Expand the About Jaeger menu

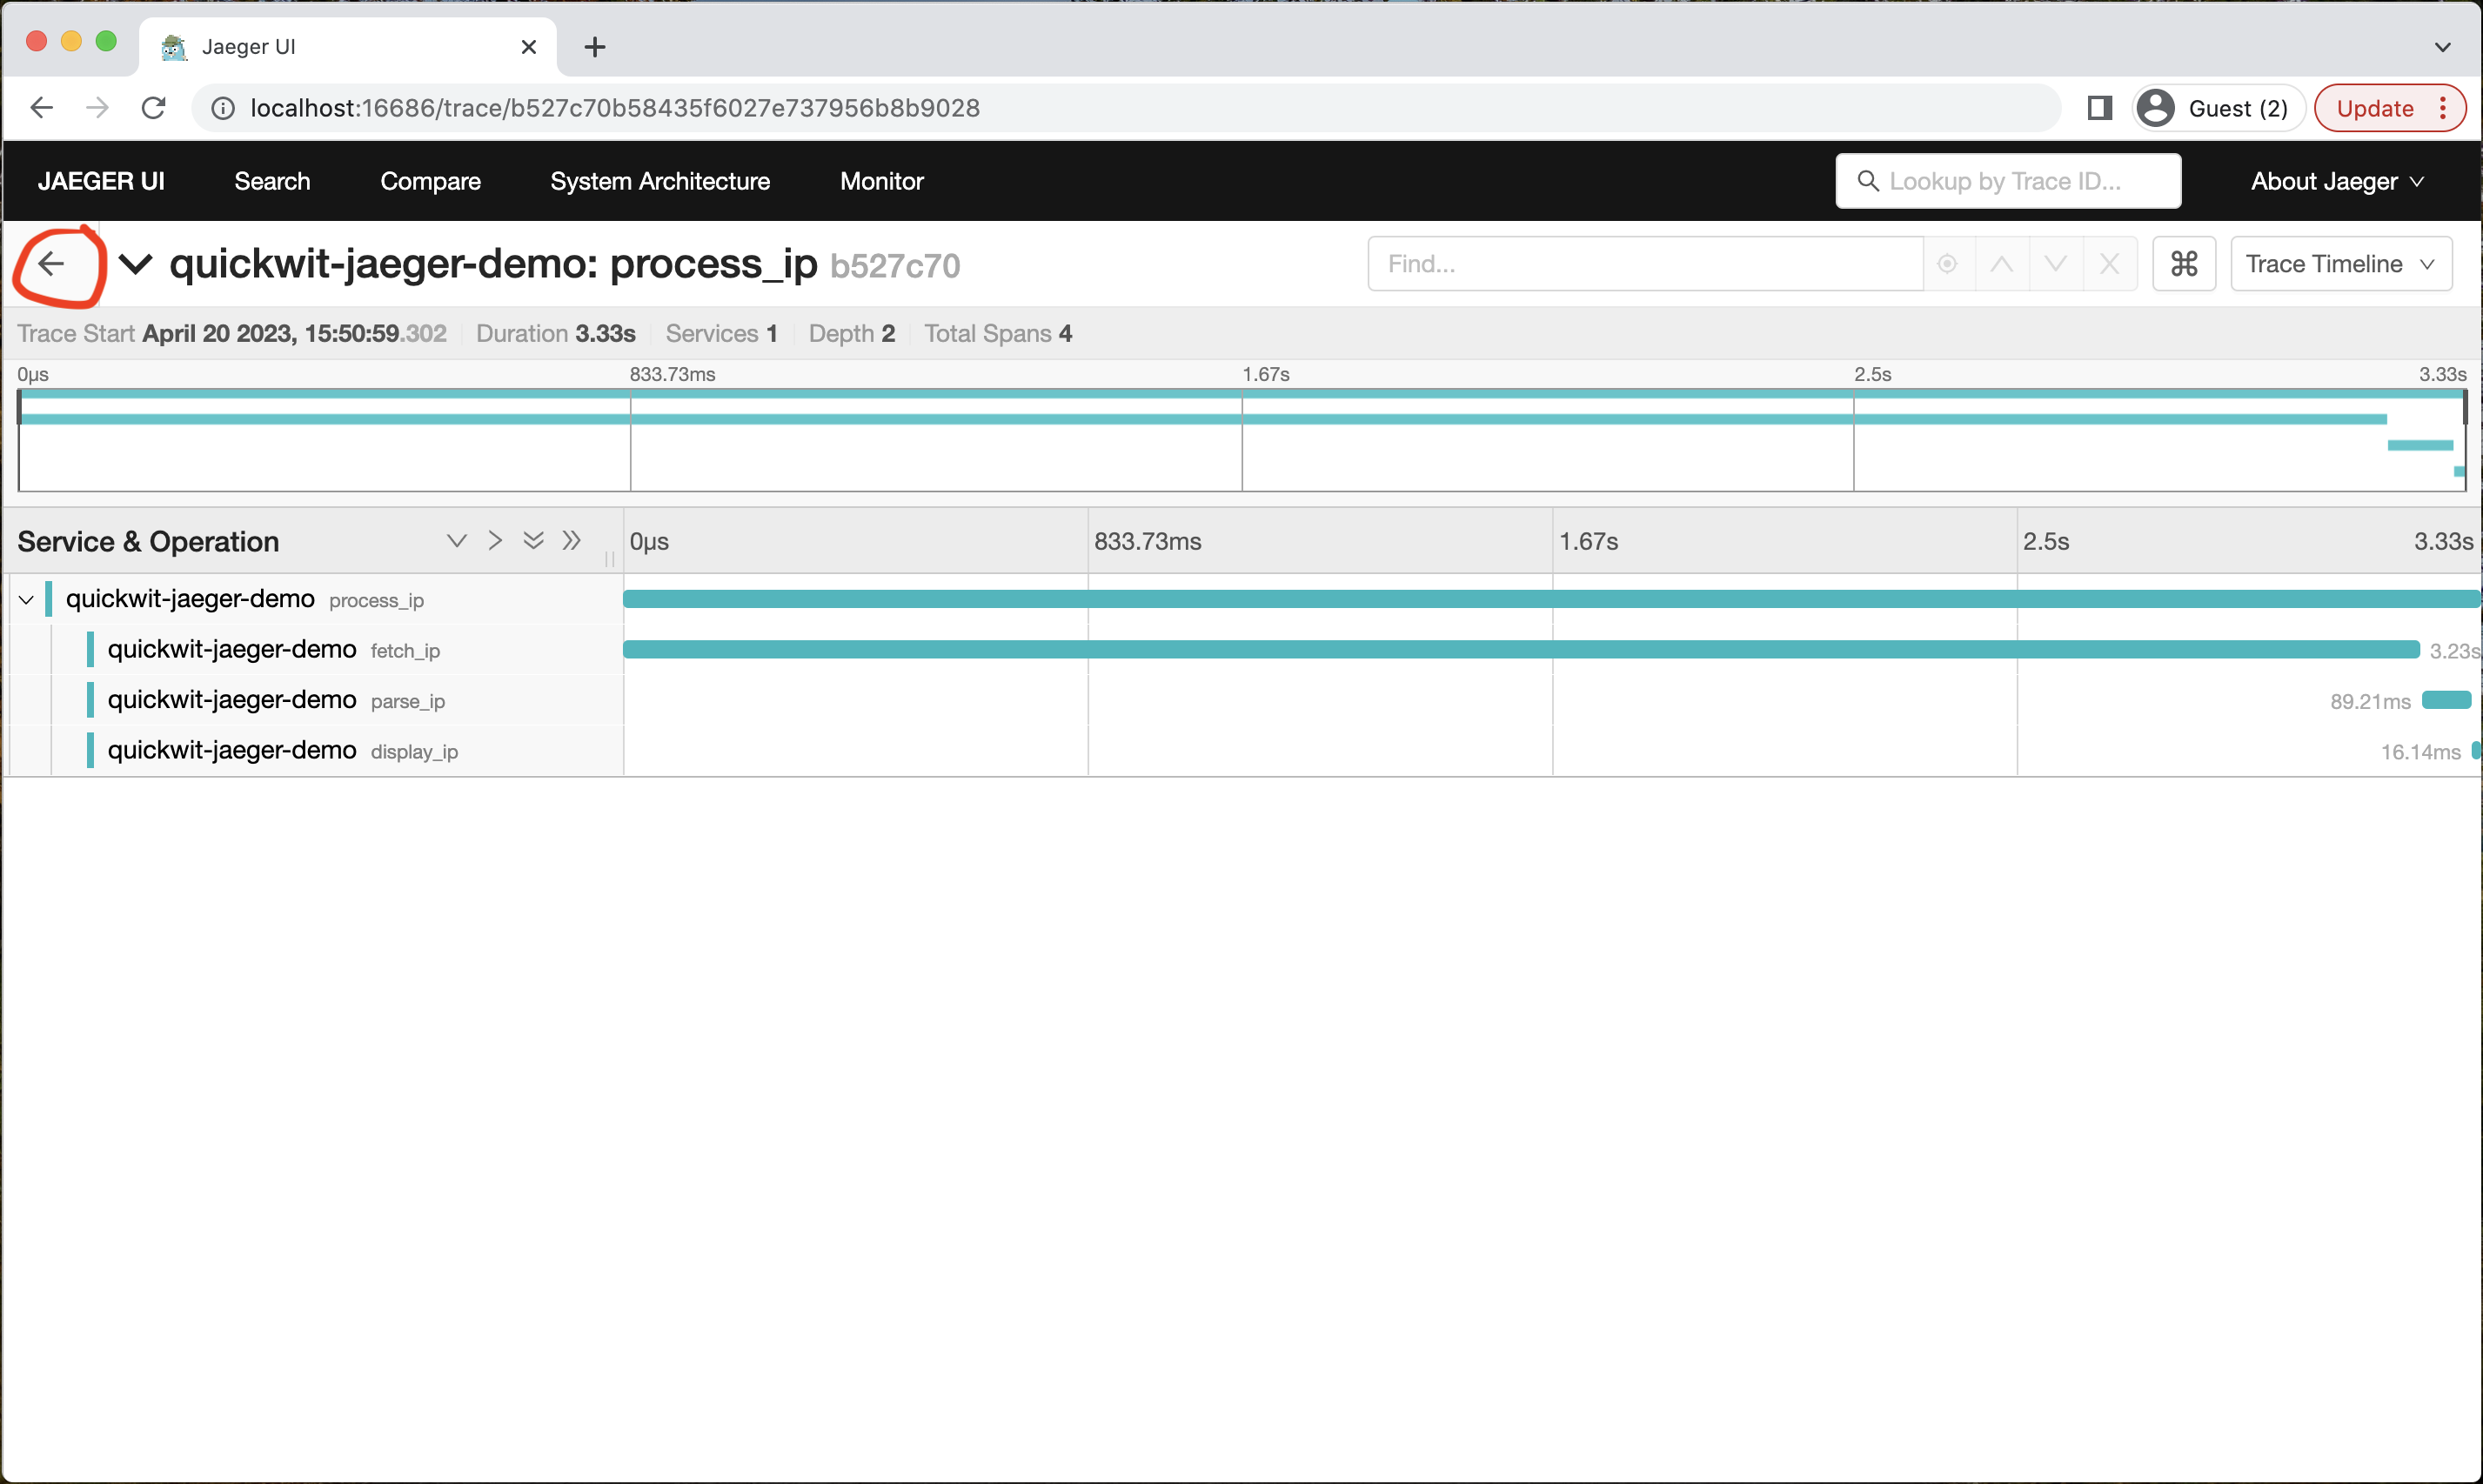click(x=2337, y=181)
